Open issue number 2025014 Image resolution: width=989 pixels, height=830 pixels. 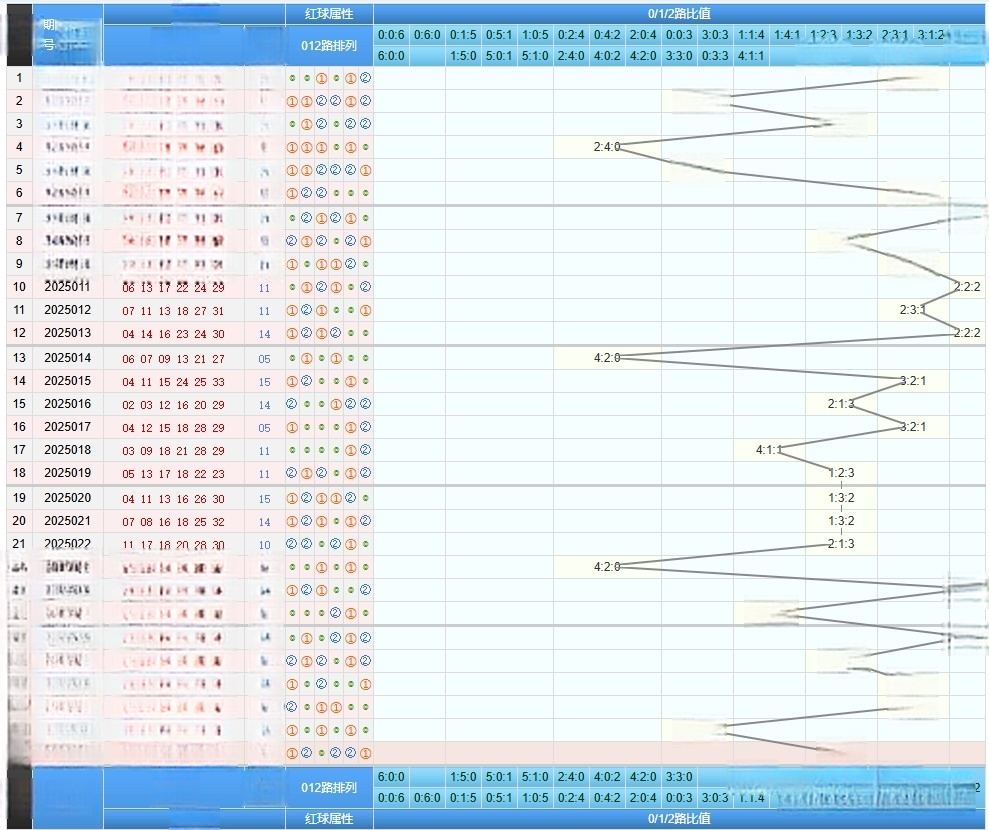click(x=67, y=358)
